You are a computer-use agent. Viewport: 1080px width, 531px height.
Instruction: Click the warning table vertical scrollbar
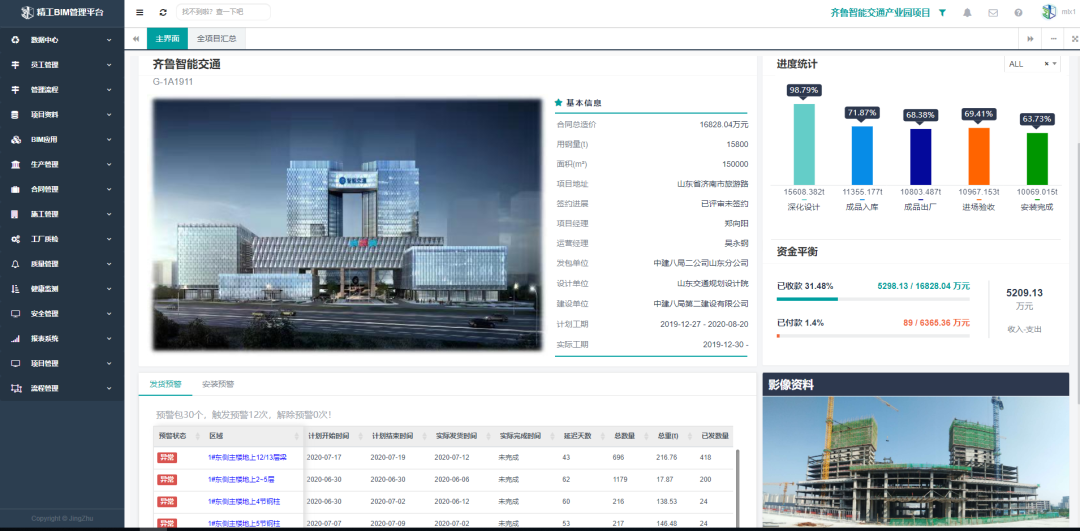tap(736, 489)
